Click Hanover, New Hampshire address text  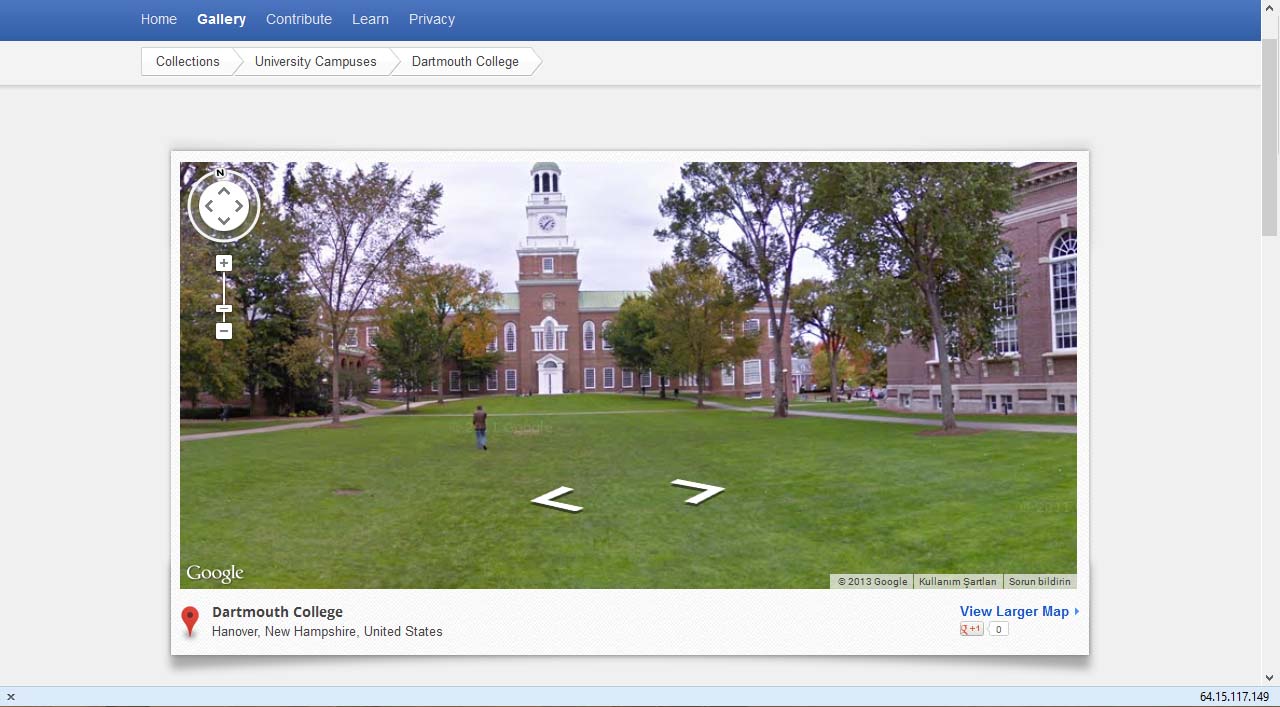(x=327, y=631)
